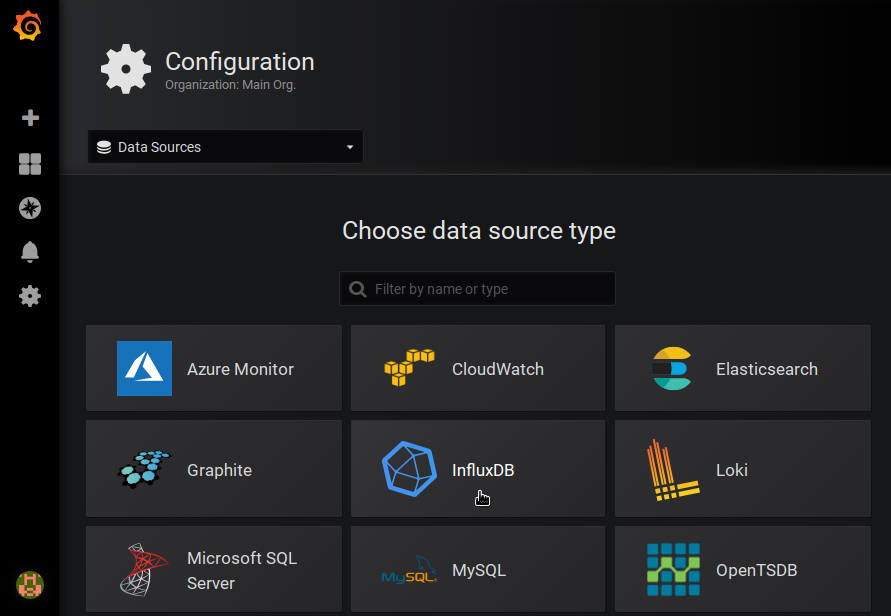The image size is (891, 616).
Task: Focus the Filter by name or type field
Action: tap(490, 289)
